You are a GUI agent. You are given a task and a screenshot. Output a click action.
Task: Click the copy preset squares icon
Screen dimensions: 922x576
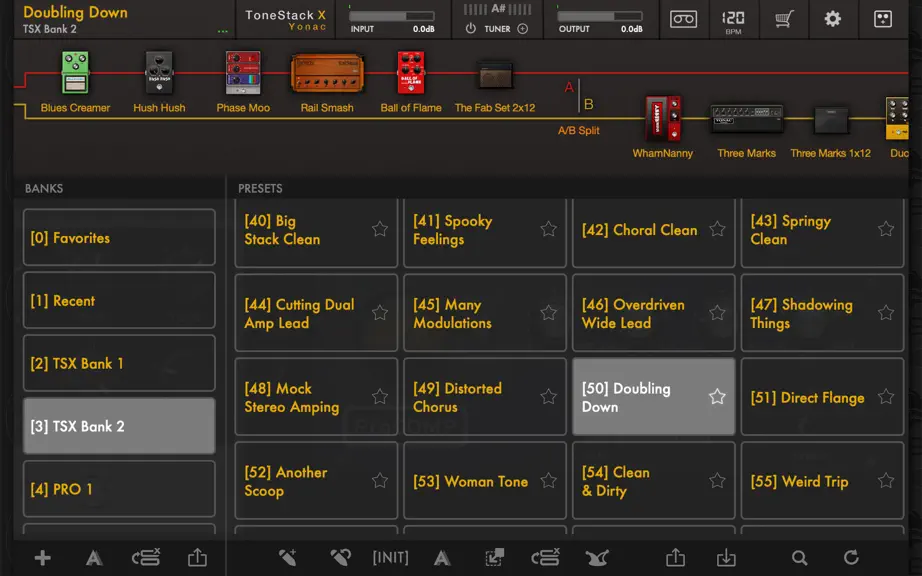click(495, 557)
